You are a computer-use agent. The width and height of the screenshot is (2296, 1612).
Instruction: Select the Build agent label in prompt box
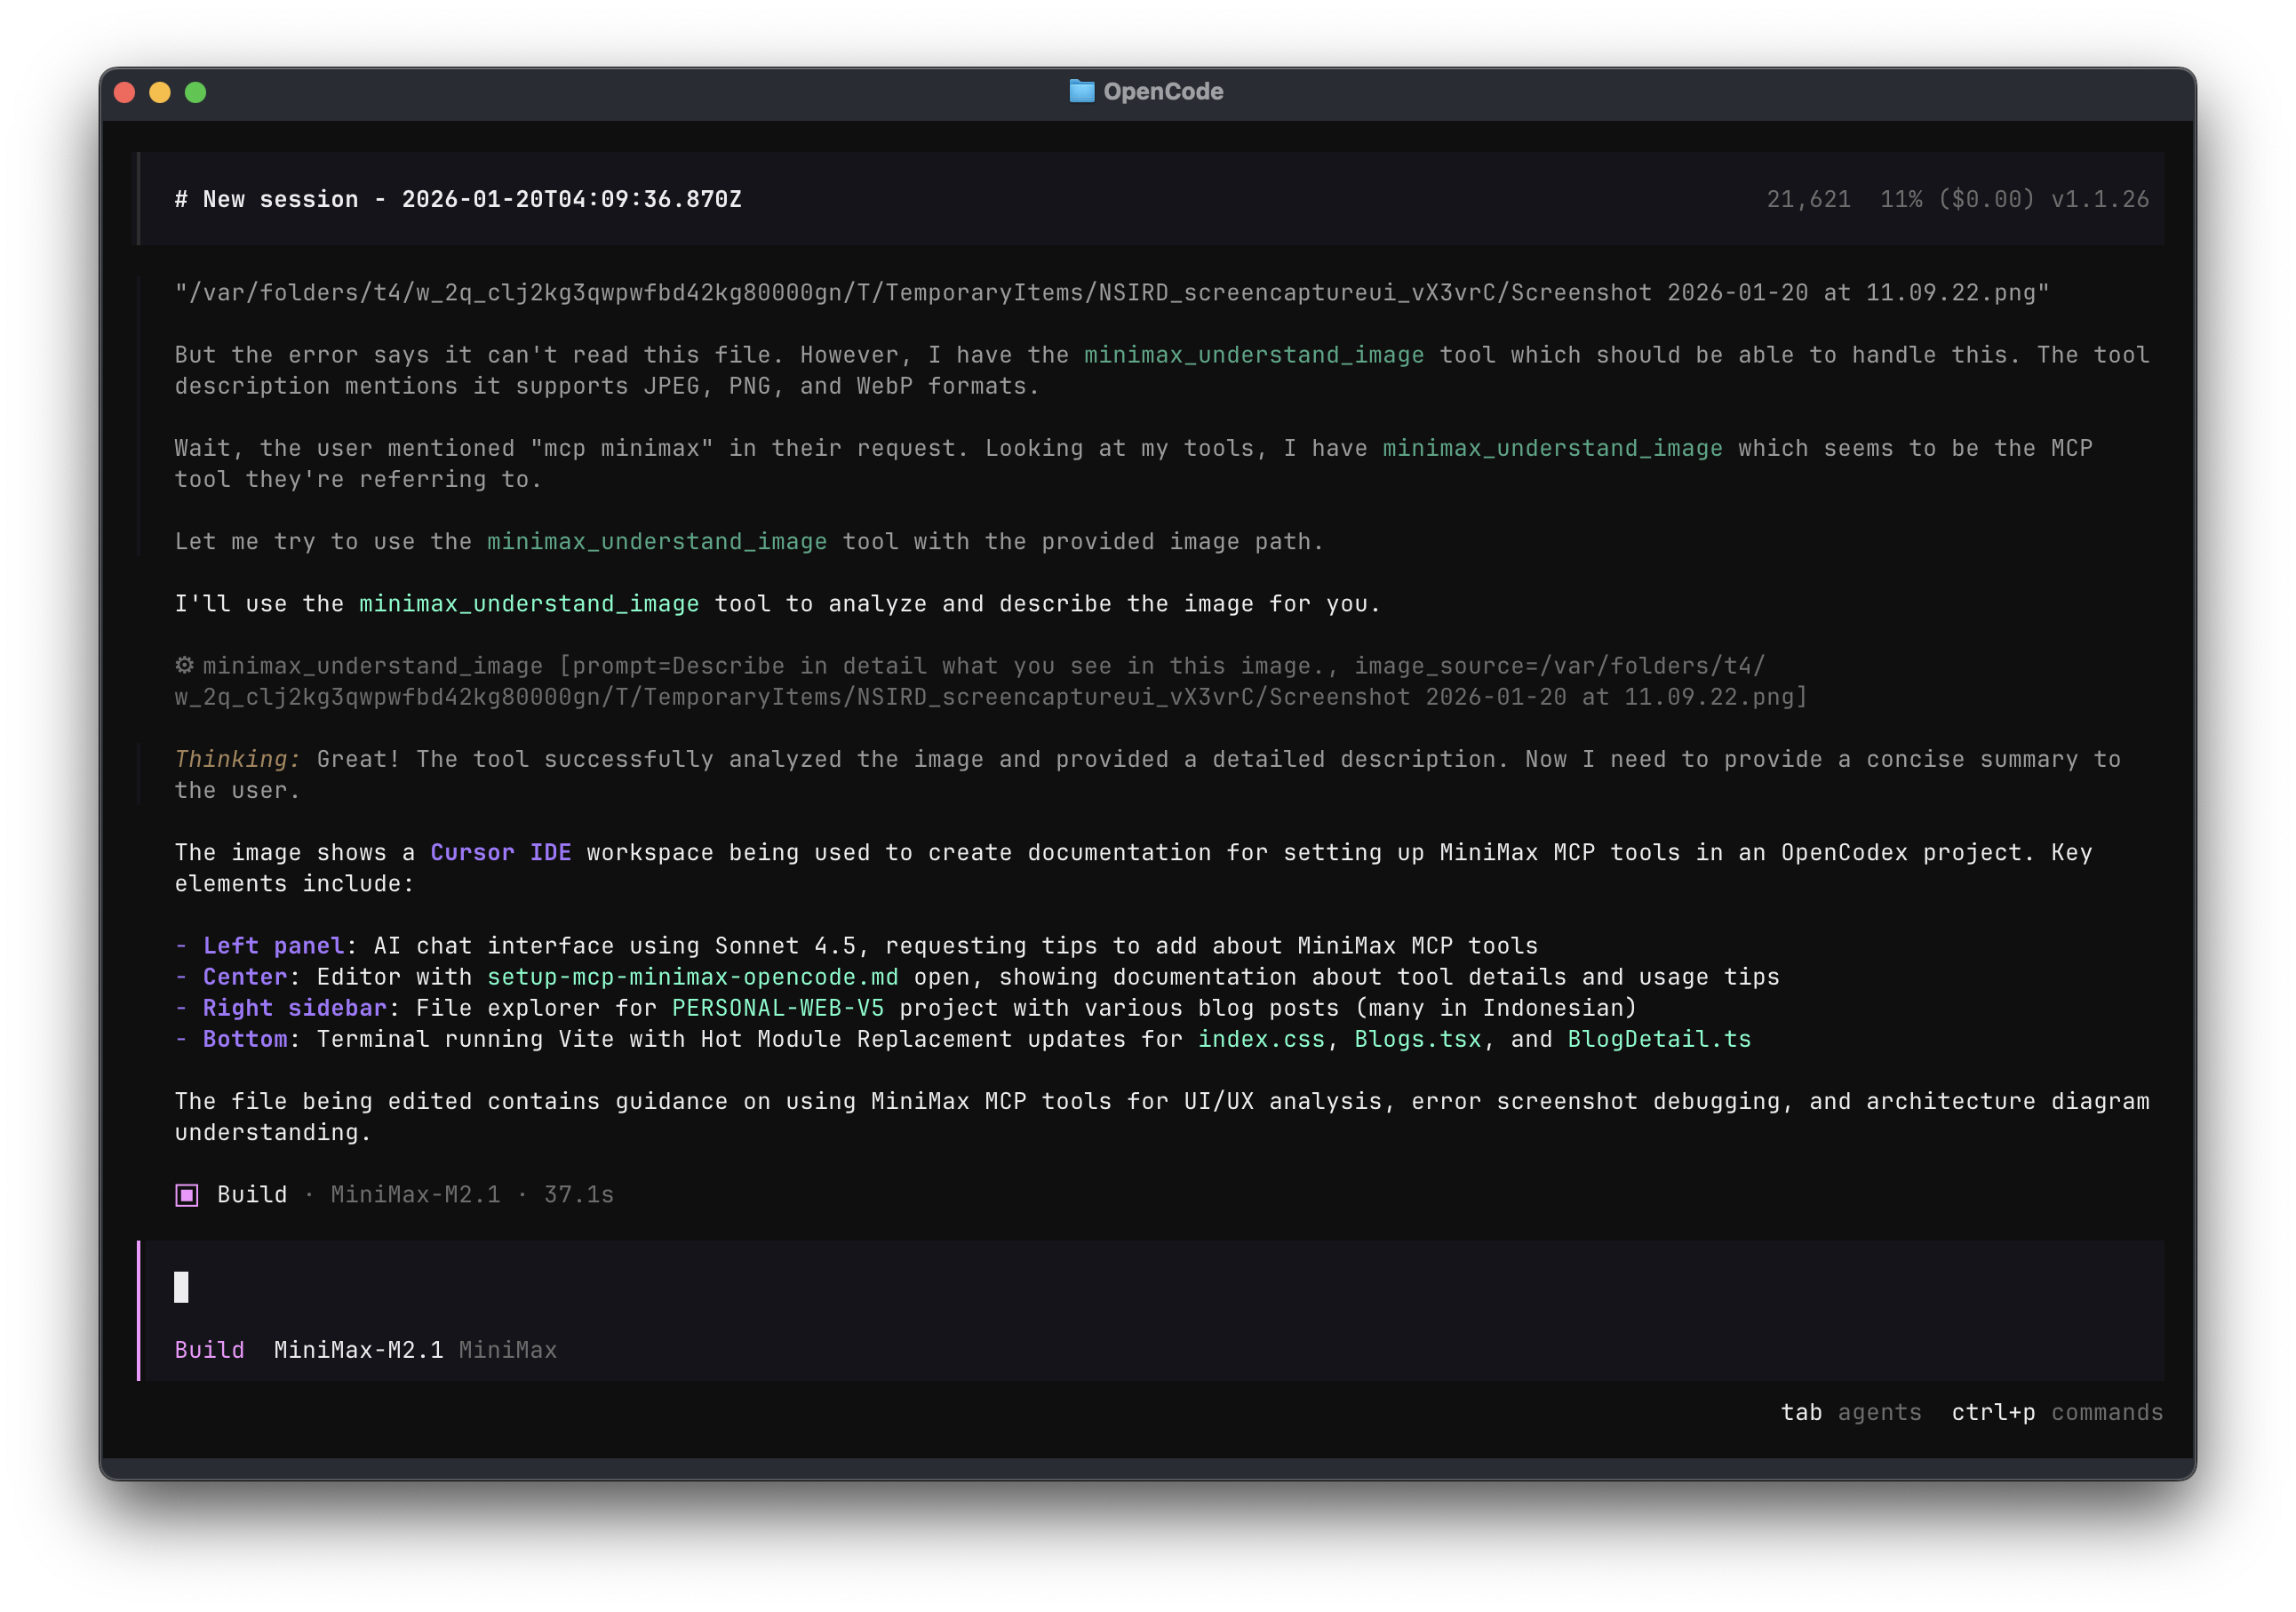click(209, 1350)
